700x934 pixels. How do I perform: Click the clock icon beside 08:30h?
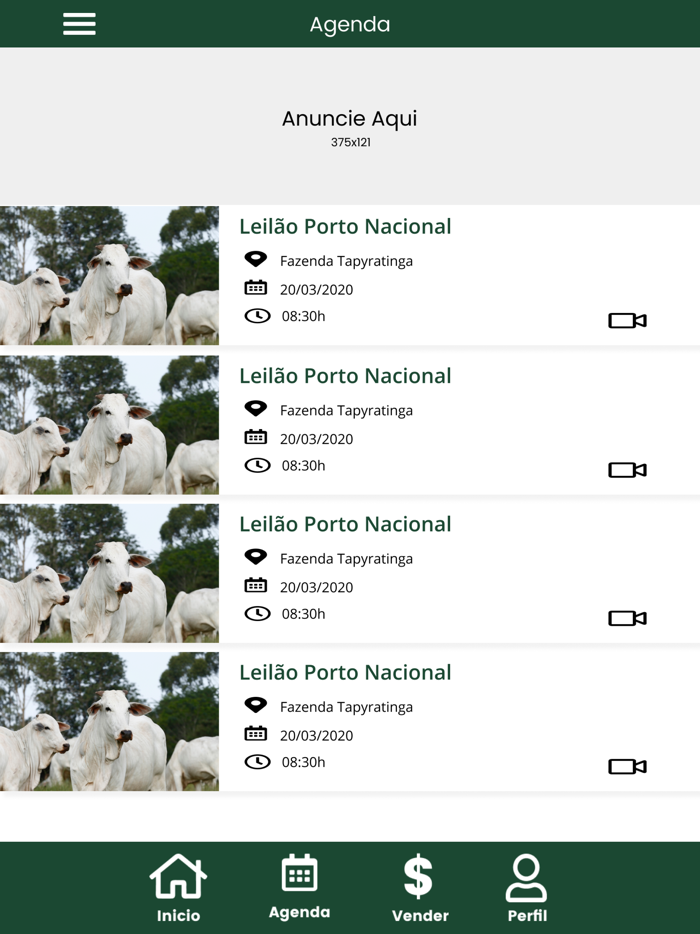point(256,315)
